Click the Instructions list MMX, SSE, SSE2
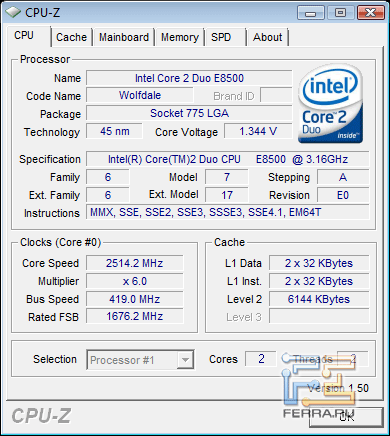The image size is (390, 436). (x=228, y=213)
